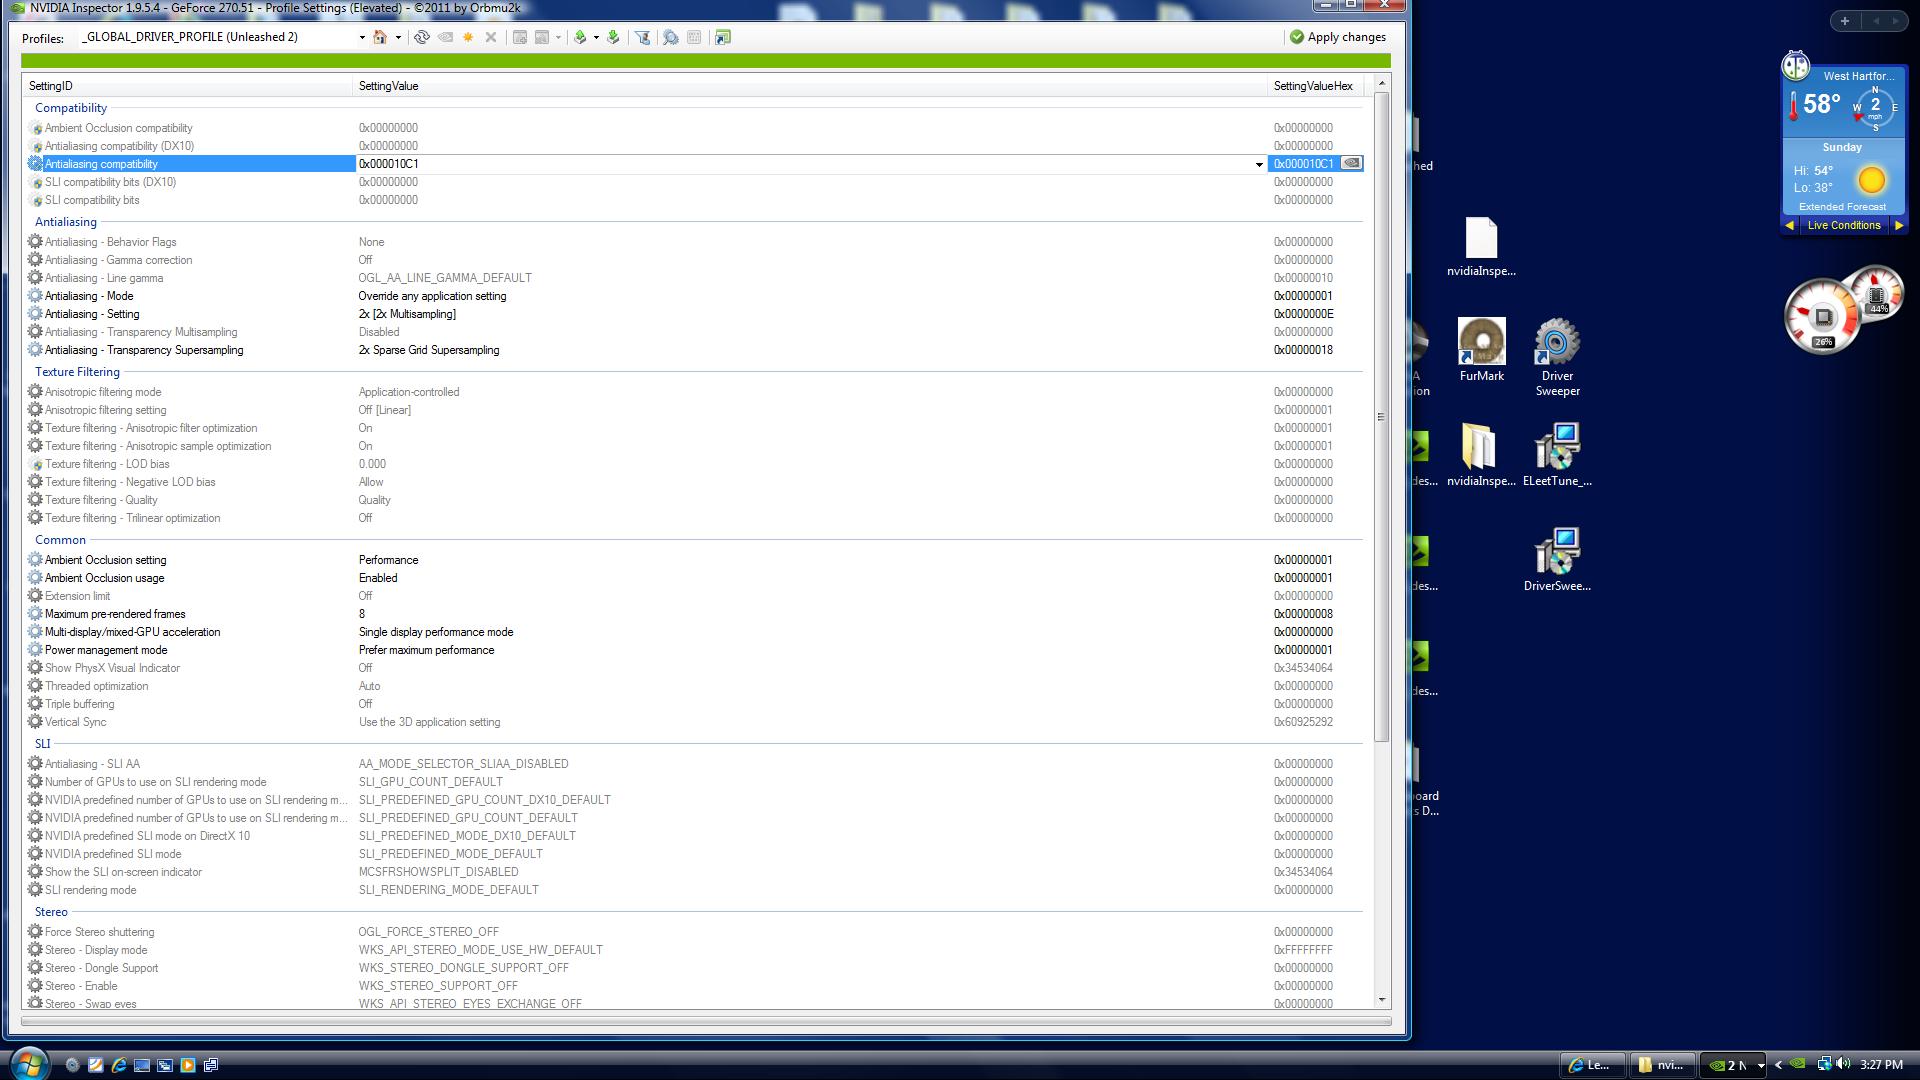This screenshot has width=1920, height=1080.
Task: Click the window shortcut icon in toolbar
Action: click(x=723, y=37)
